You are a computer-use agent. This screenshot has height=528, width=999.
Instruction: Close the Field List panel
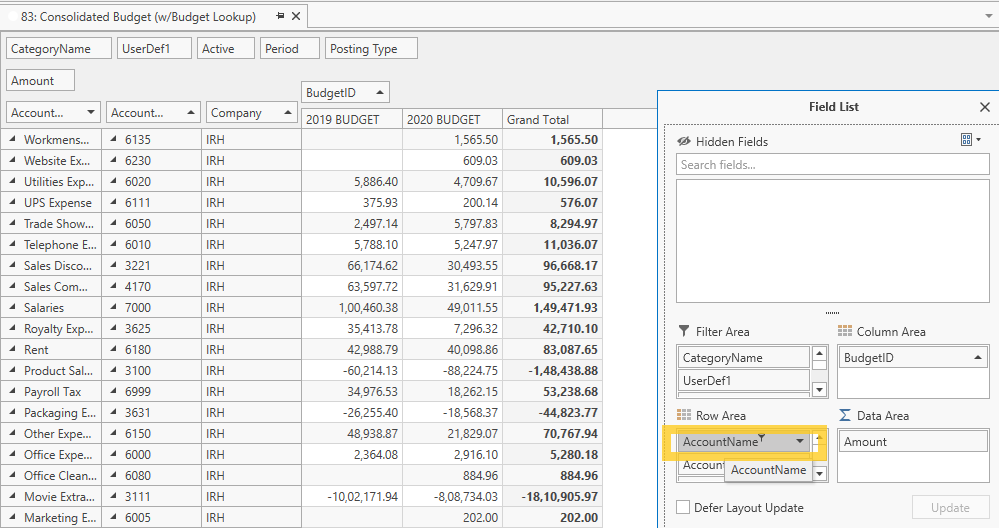(984, 107)
